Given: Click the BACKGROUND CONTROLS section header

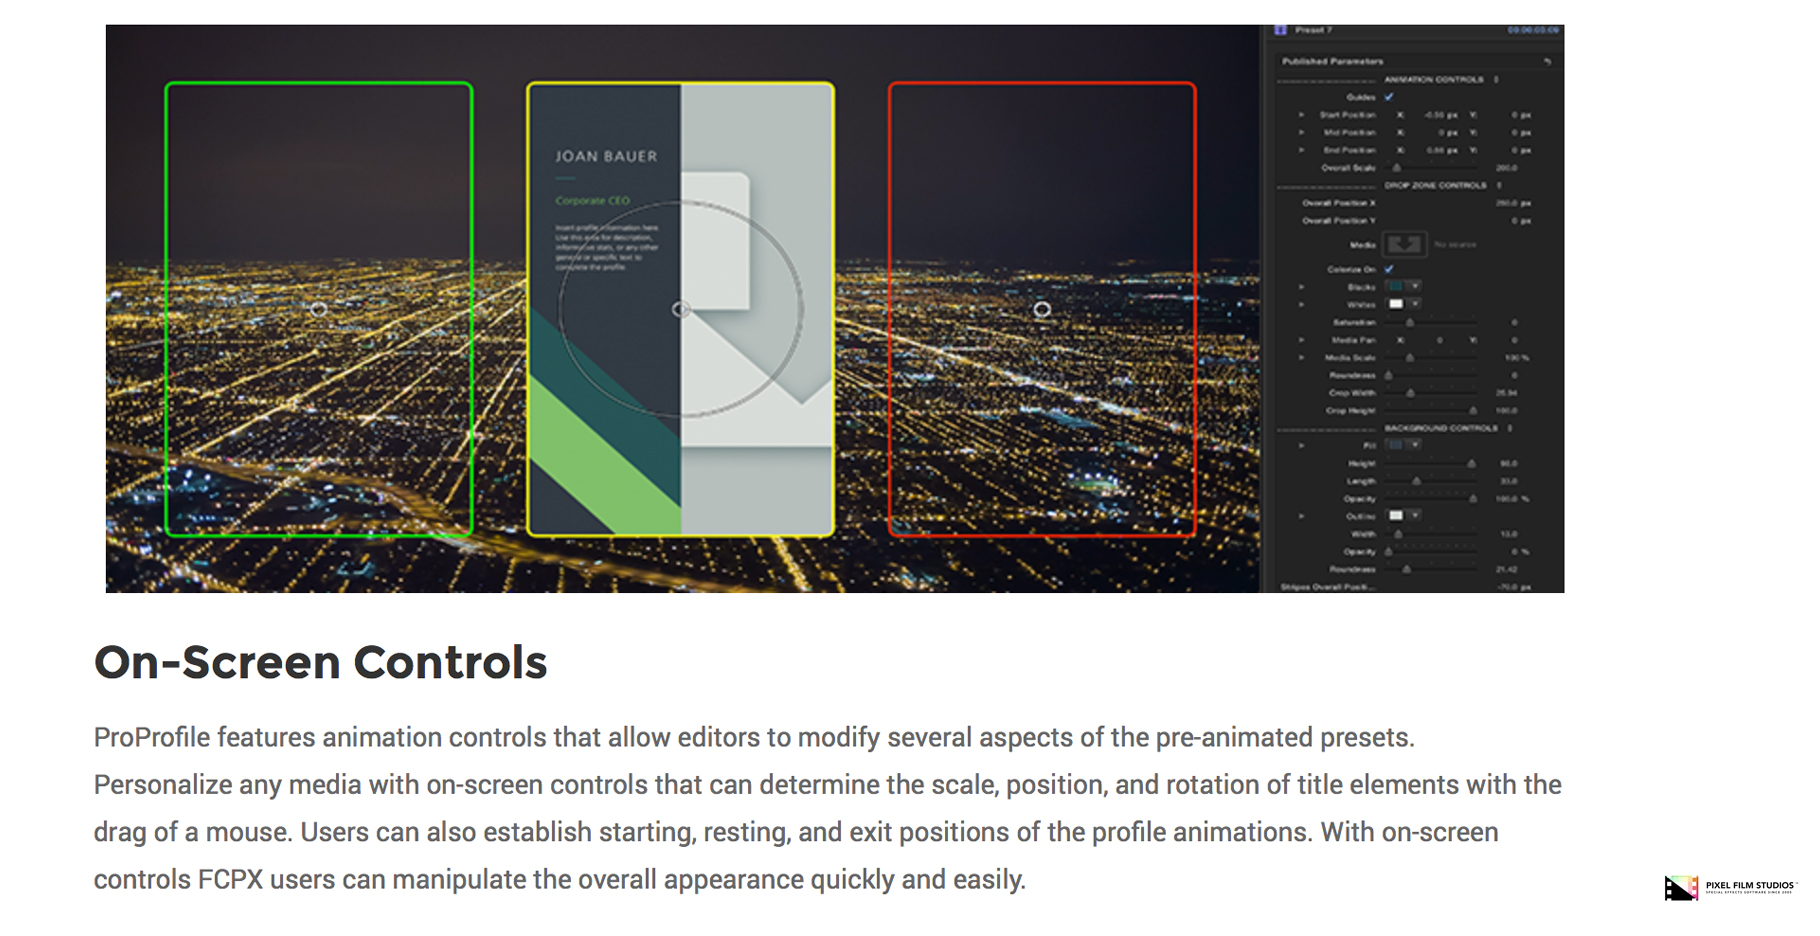Looking at the screenshot, I should 1441,428.
